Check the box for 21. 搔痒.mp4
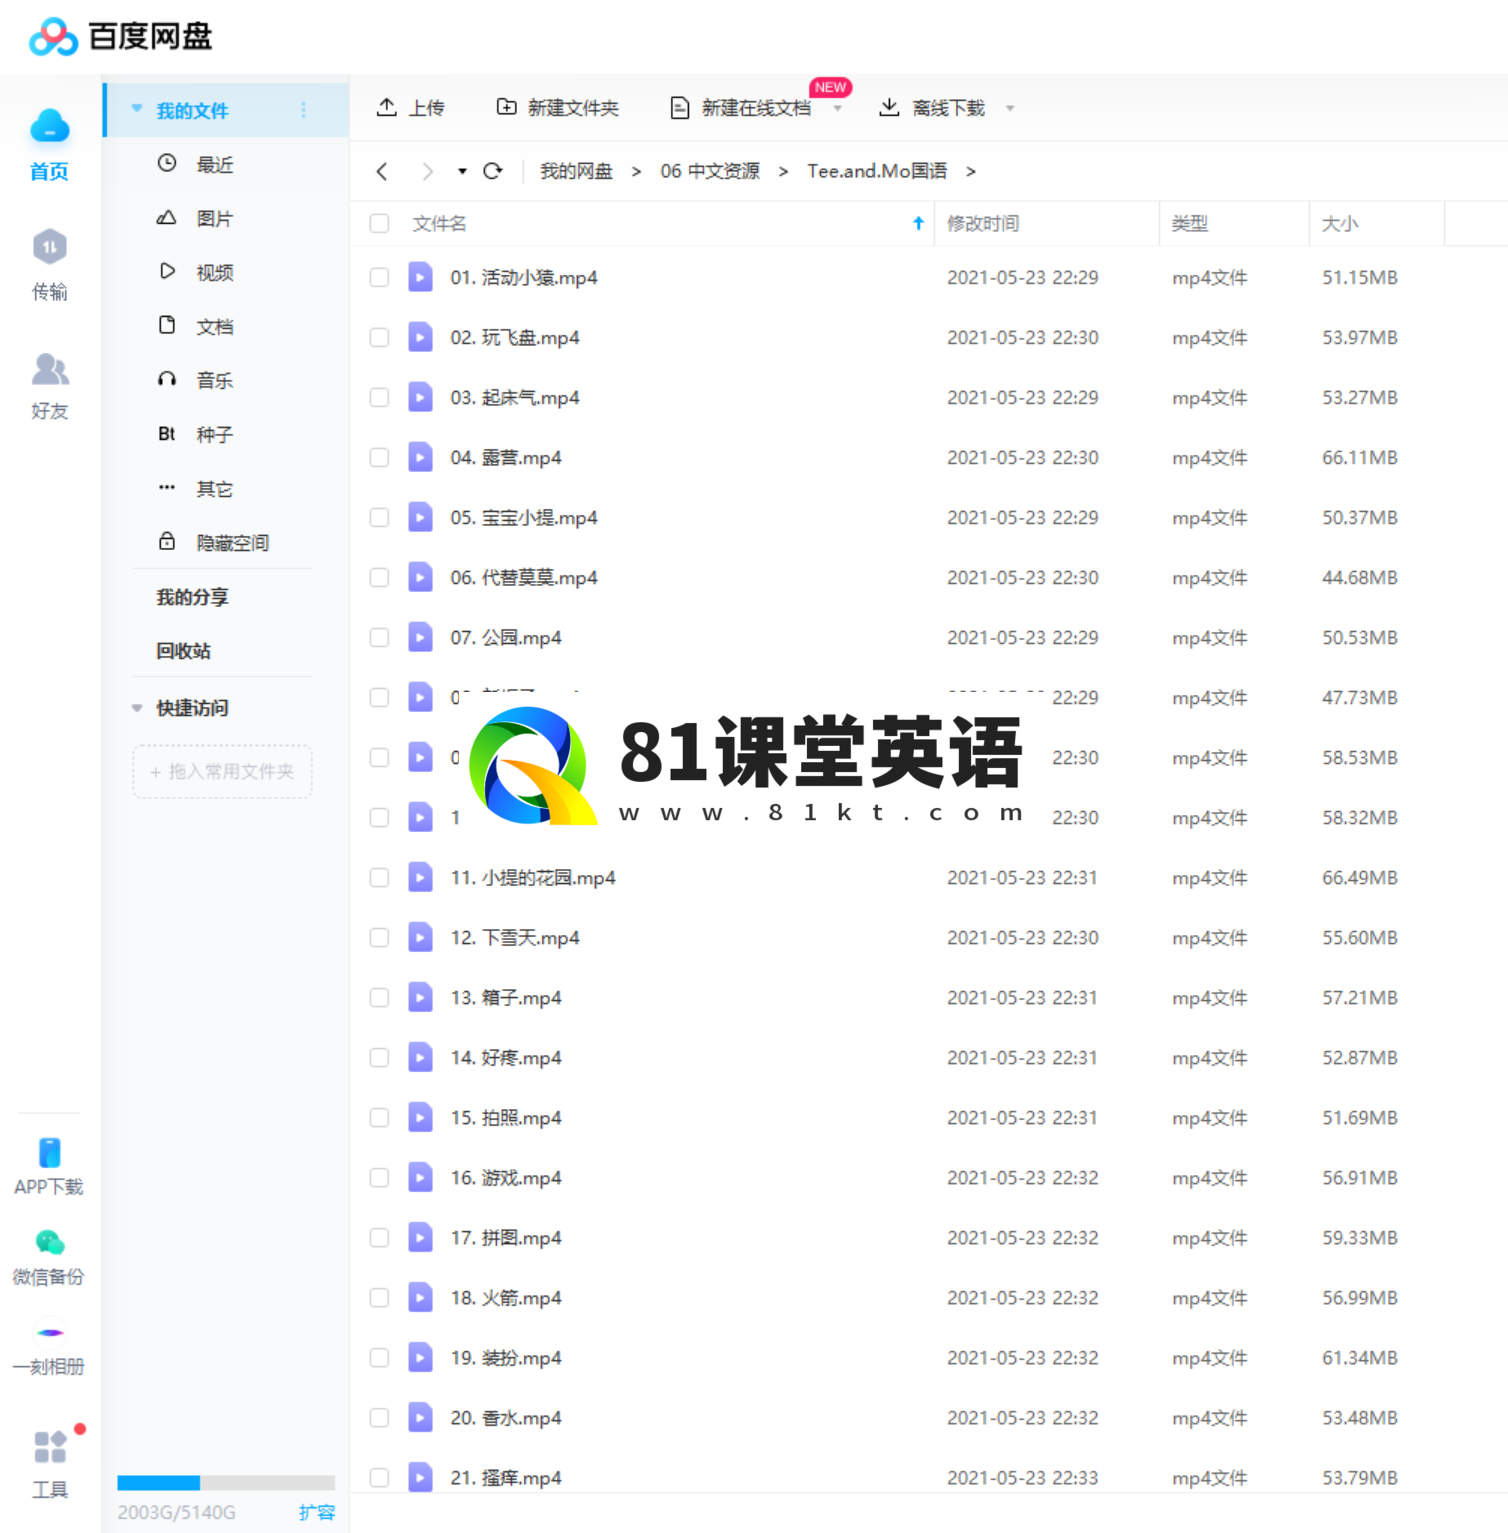The image size is (1508, 1533). [379, 1477]
